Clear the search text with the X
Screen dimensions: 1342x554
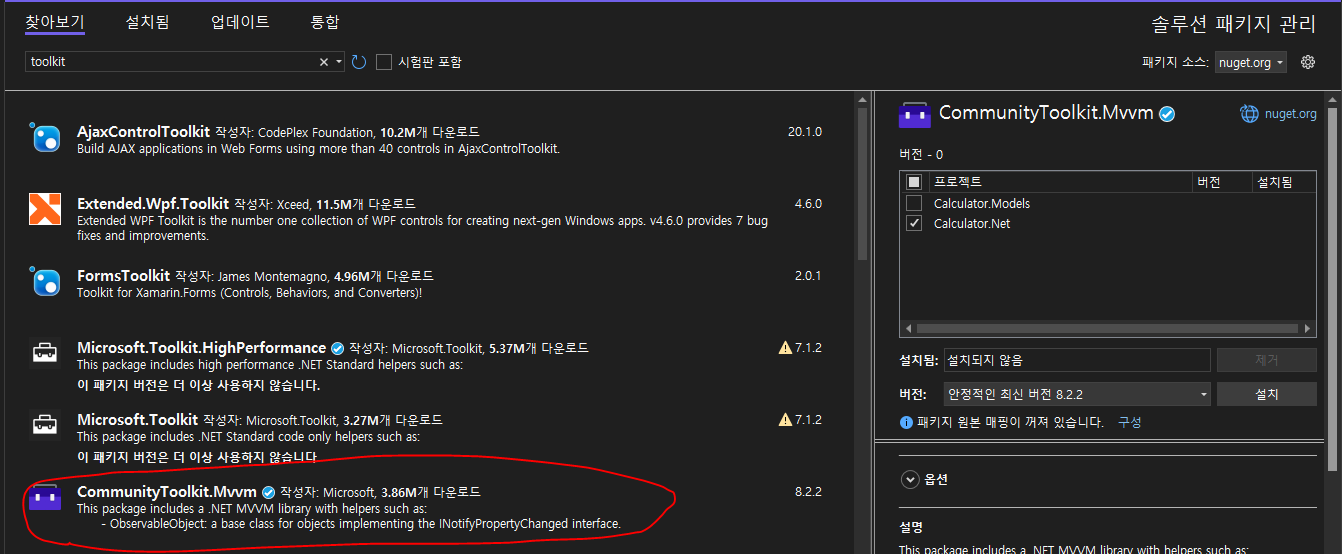(324, 62)
